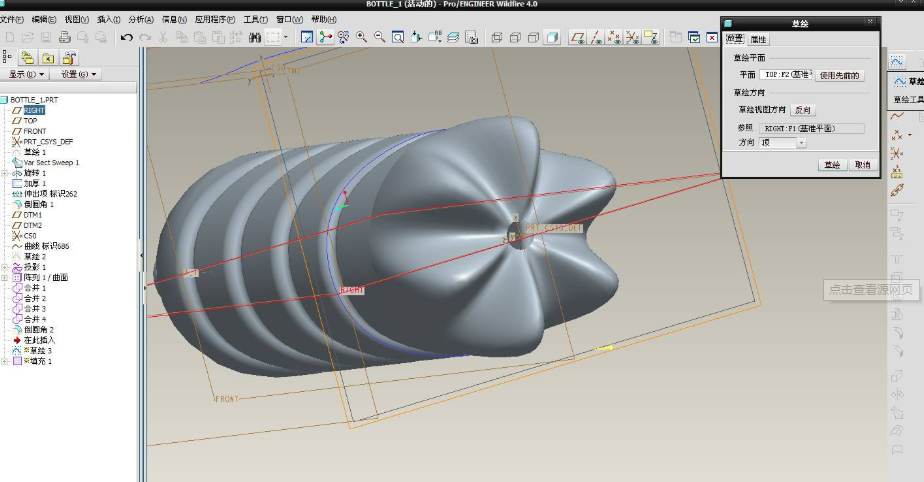924x482 pixels.
Task: Open the 方向 orientation dropdown
Action: click(801, 143)
